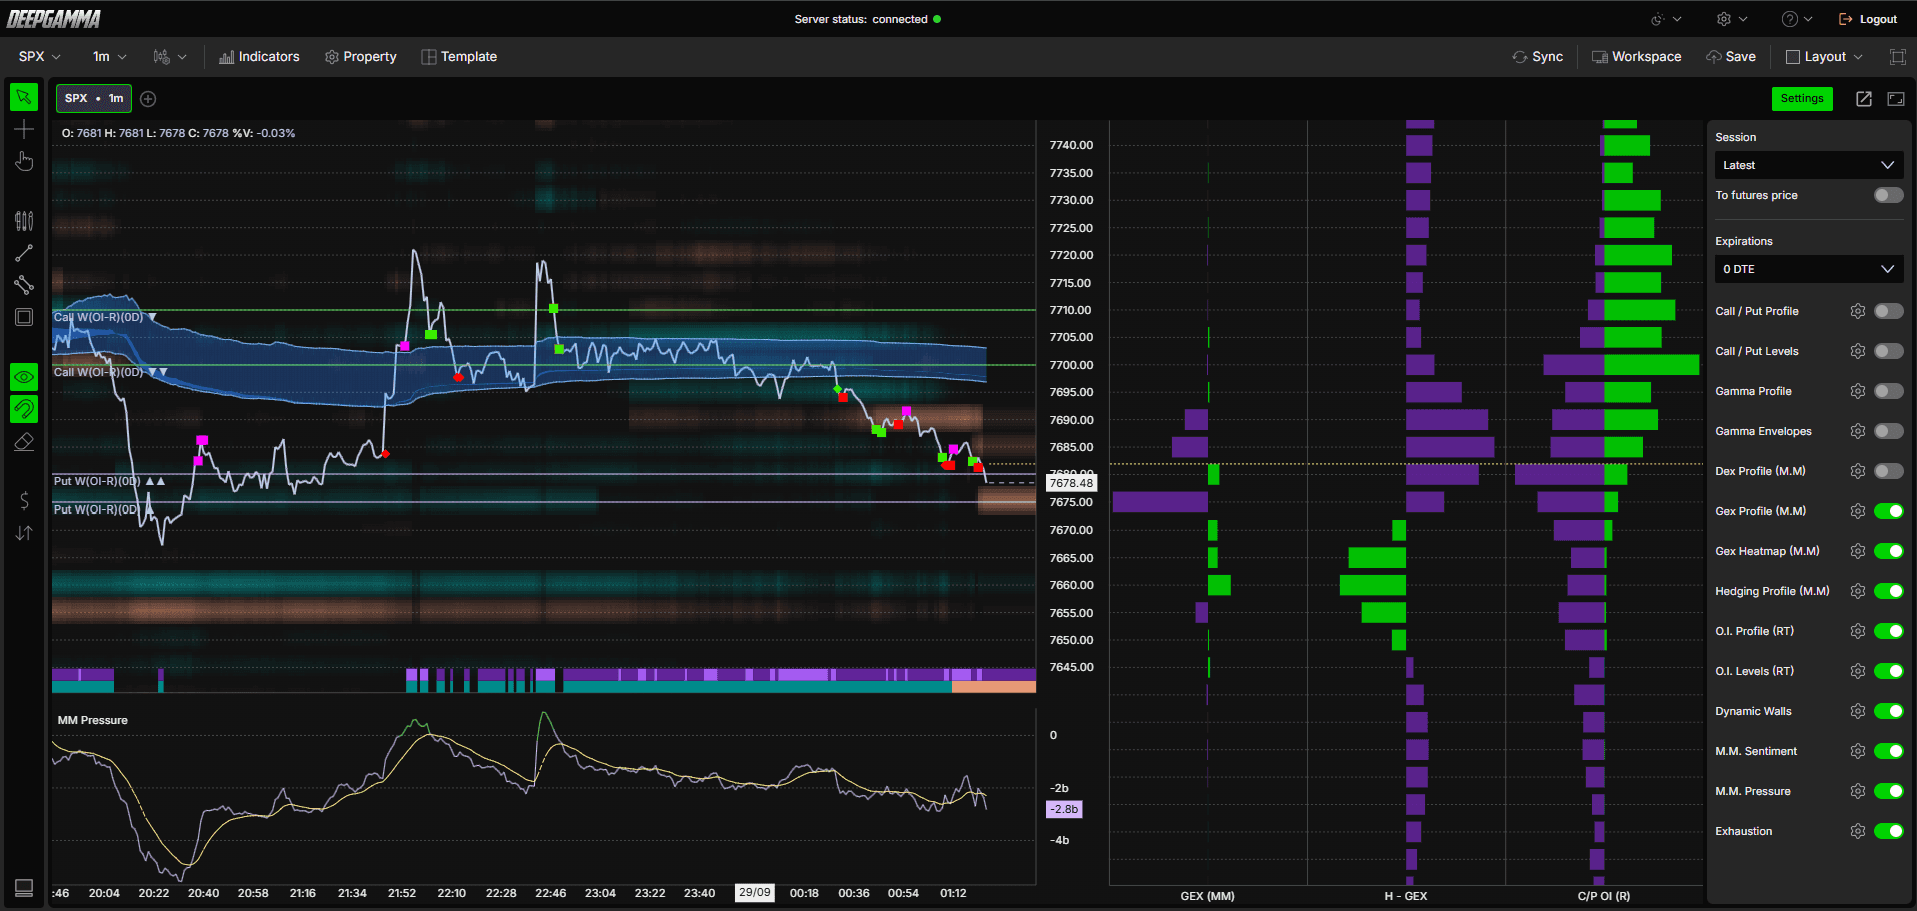Select the SPX 1m chart tab
This screenshot has width=1917, height=911.
tap(94, 98)
